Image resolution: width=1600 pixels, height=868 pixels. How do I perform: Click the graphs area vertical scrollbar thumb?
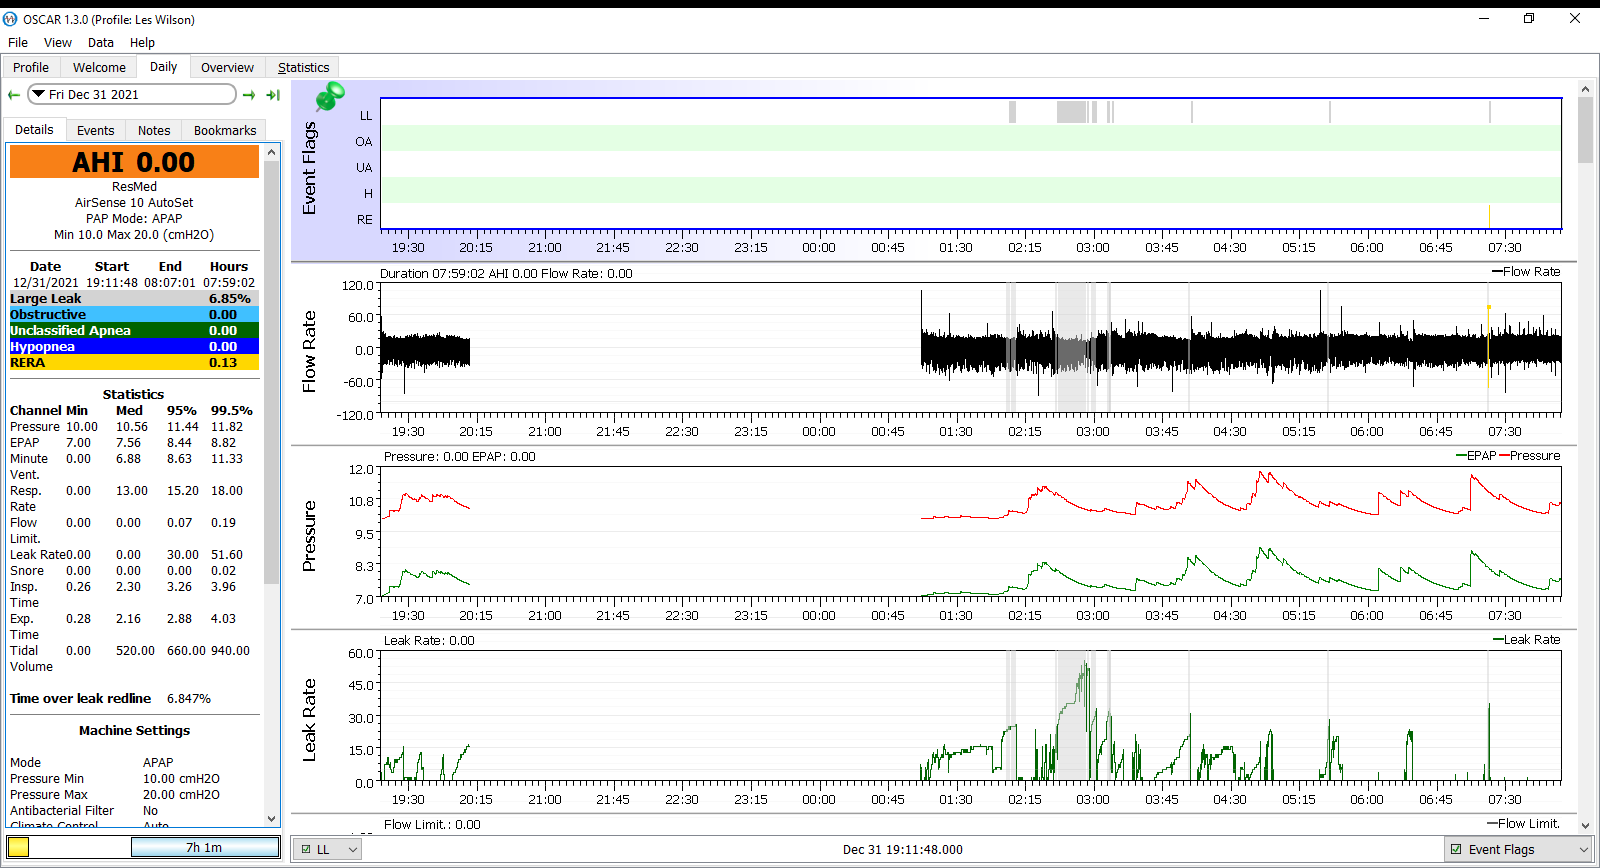[1585, 130]
